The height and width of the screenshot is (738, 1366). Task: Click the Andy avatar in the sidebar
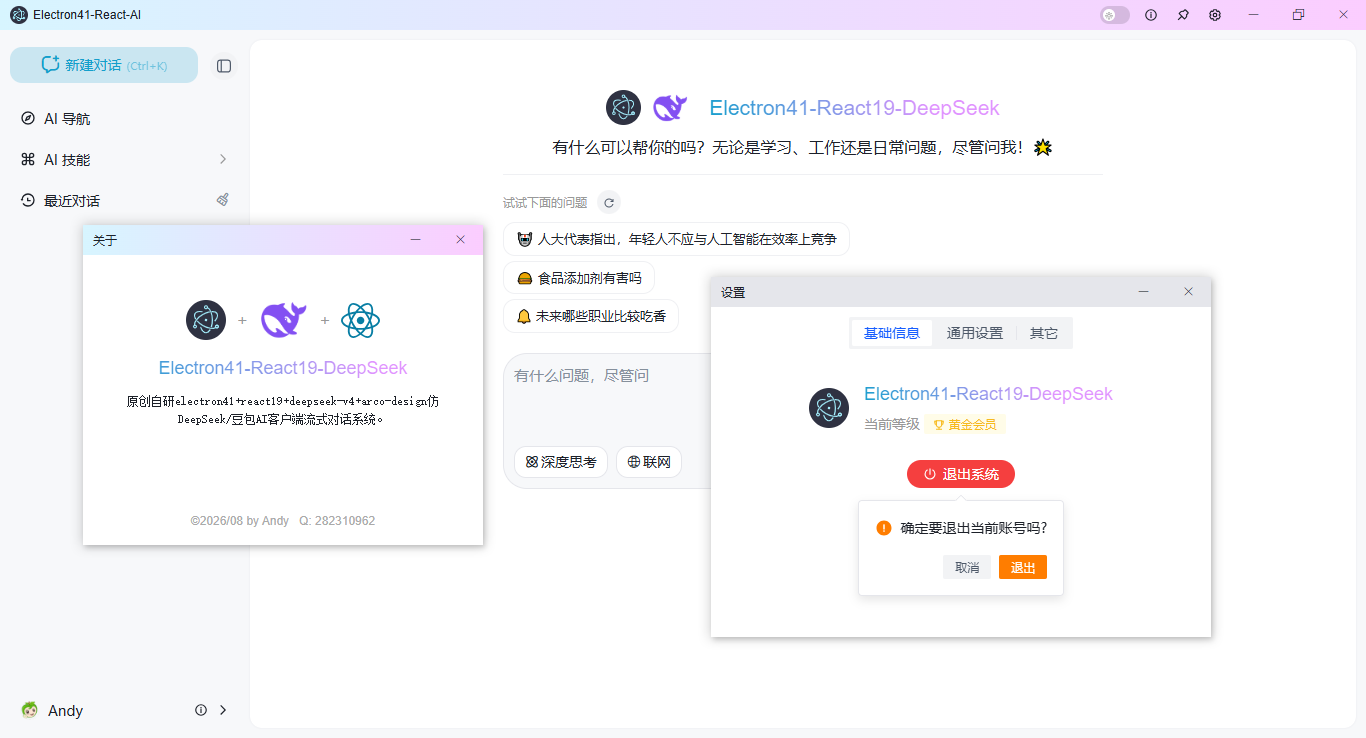[30, 710]
